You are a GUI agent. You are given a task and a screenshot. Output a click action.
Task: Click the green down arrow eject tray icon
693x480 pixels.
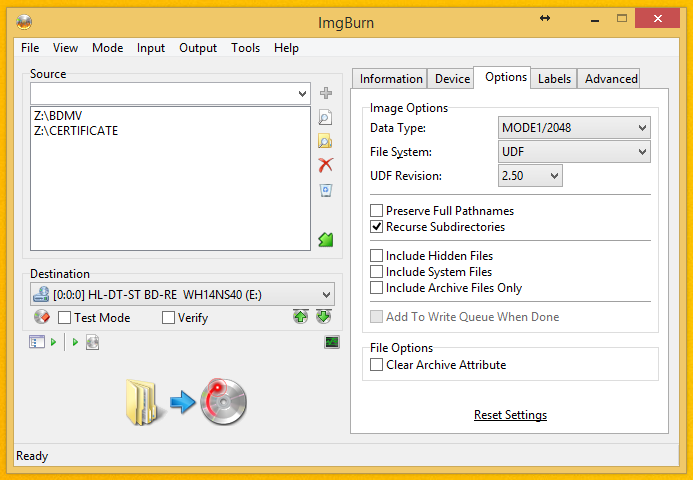click(324, 316)
